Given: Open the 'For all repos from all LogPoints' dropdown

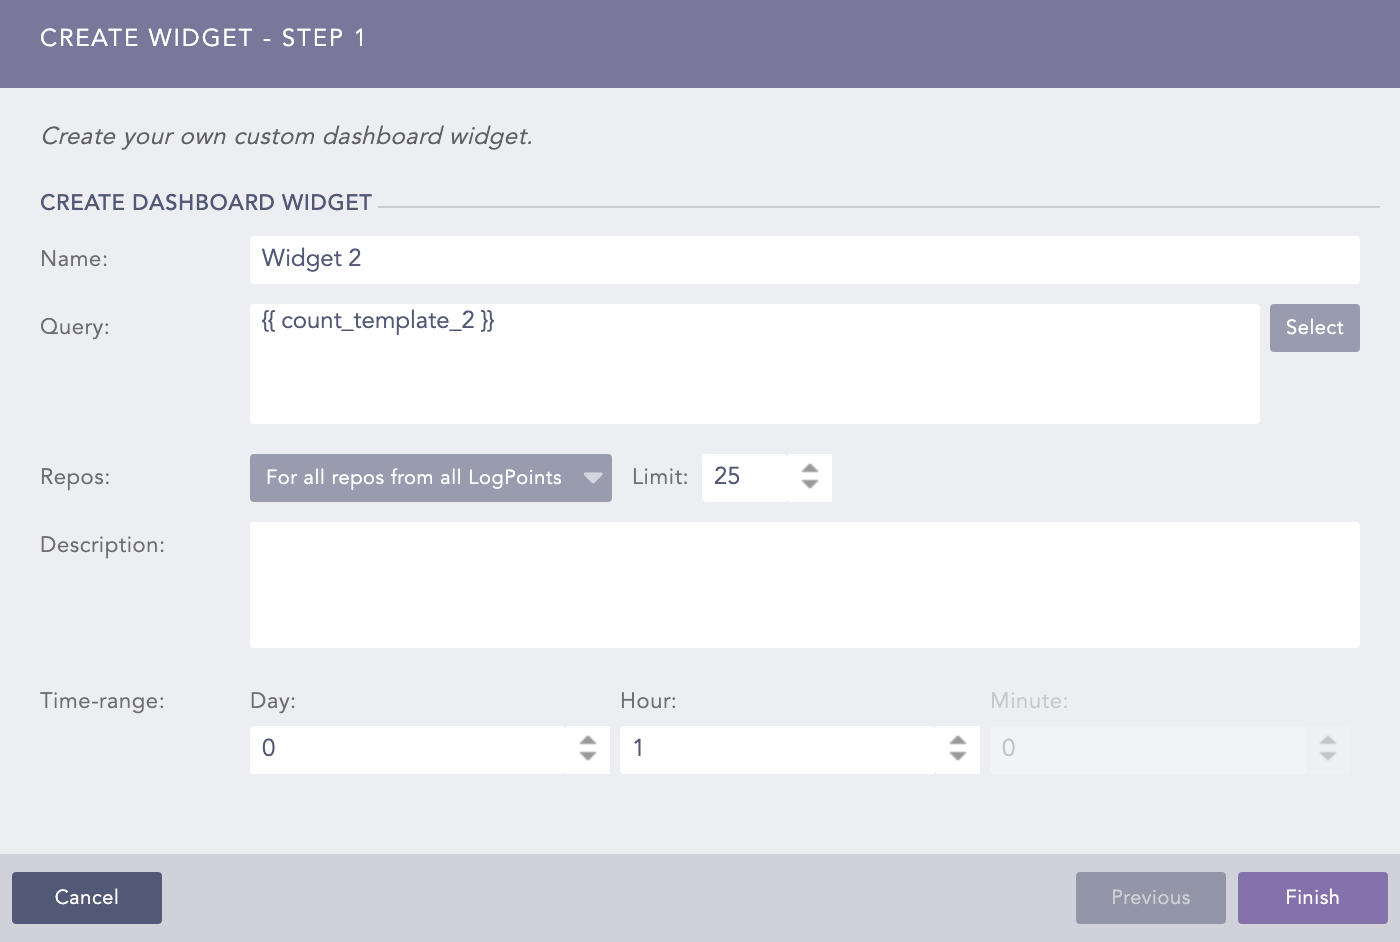Looking at the screenshot, I should coord(430,478).
